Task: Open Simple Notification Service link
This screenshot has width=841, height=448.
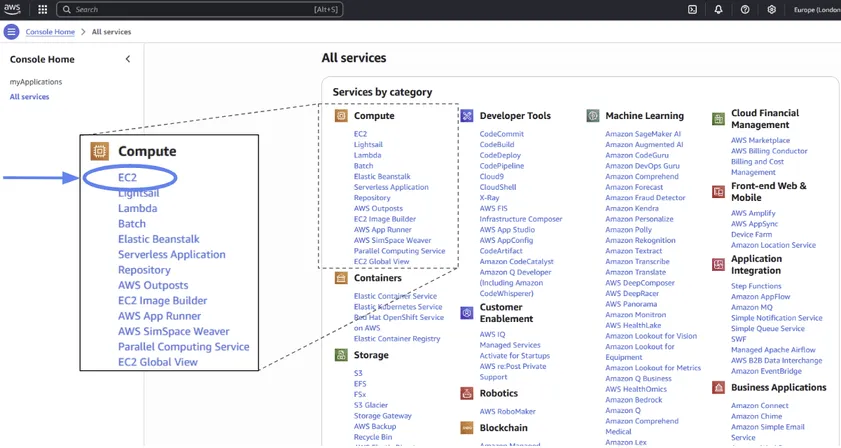Action: 776,318
